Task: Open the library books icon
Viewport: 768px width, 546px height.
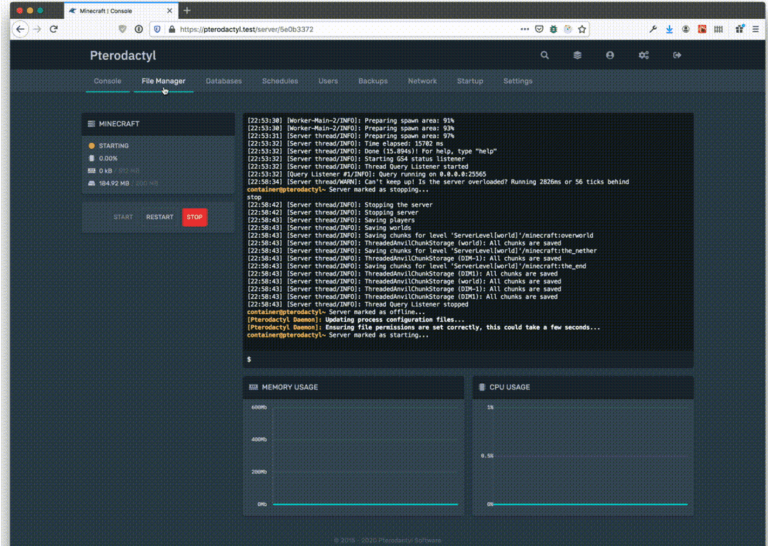Action: (719, 29)
